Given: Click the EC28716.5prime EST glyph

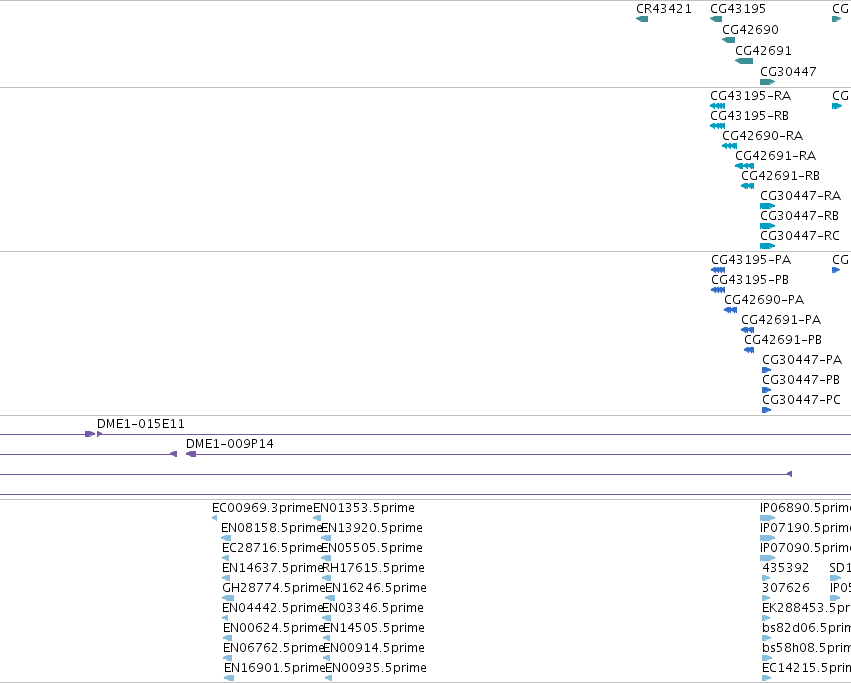Looking at the screenshot, I should 226,558.
